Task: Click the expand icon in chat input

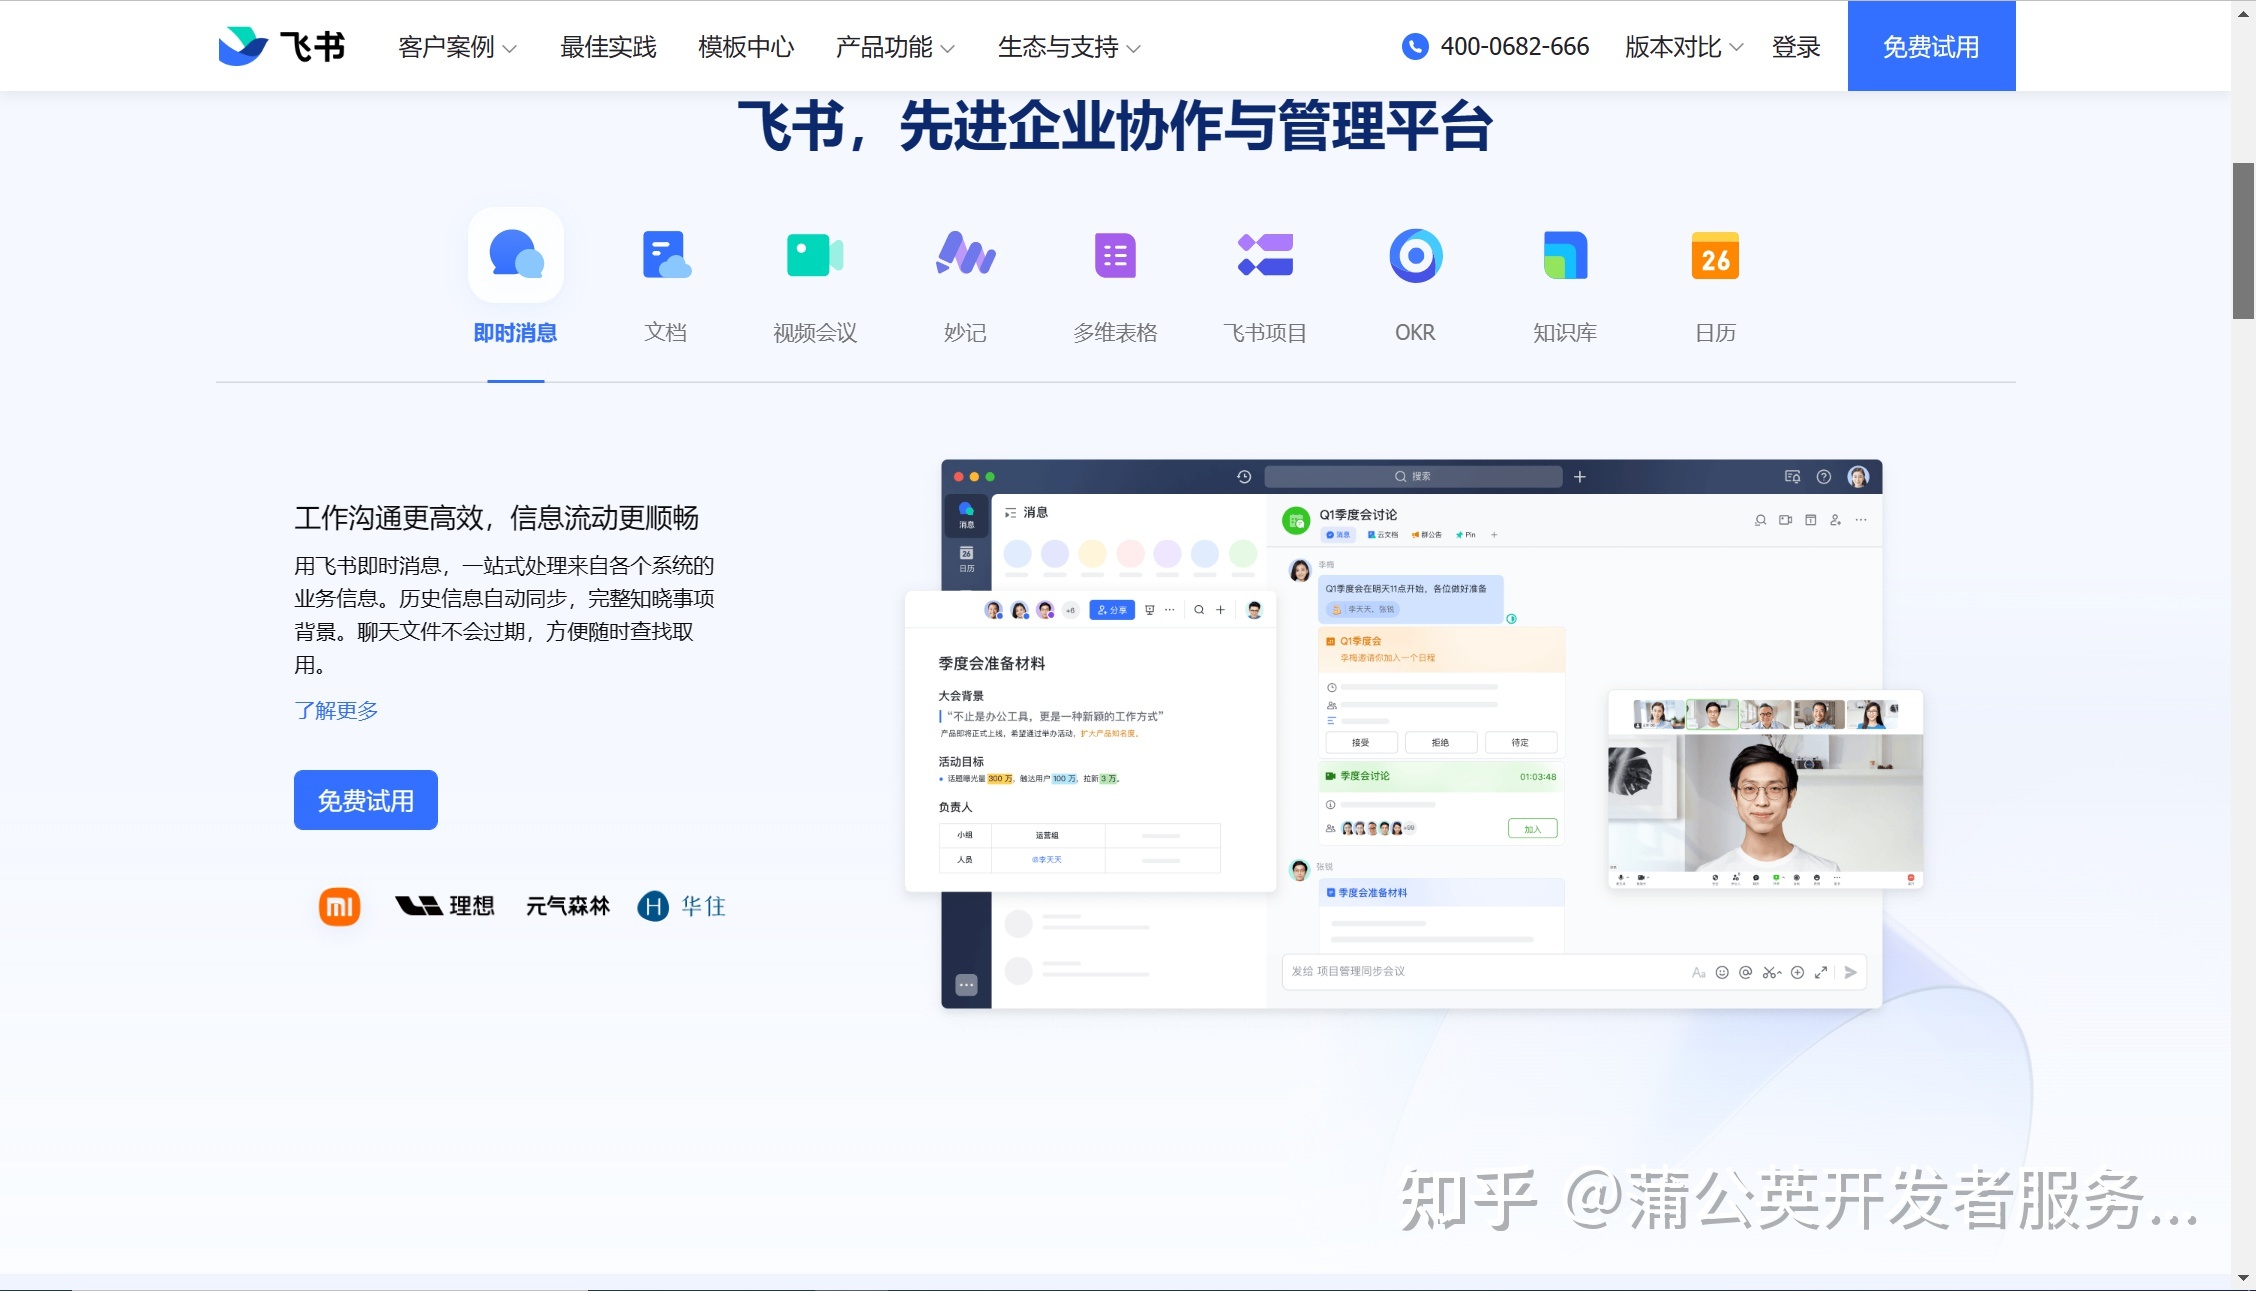Action: 1821,972
